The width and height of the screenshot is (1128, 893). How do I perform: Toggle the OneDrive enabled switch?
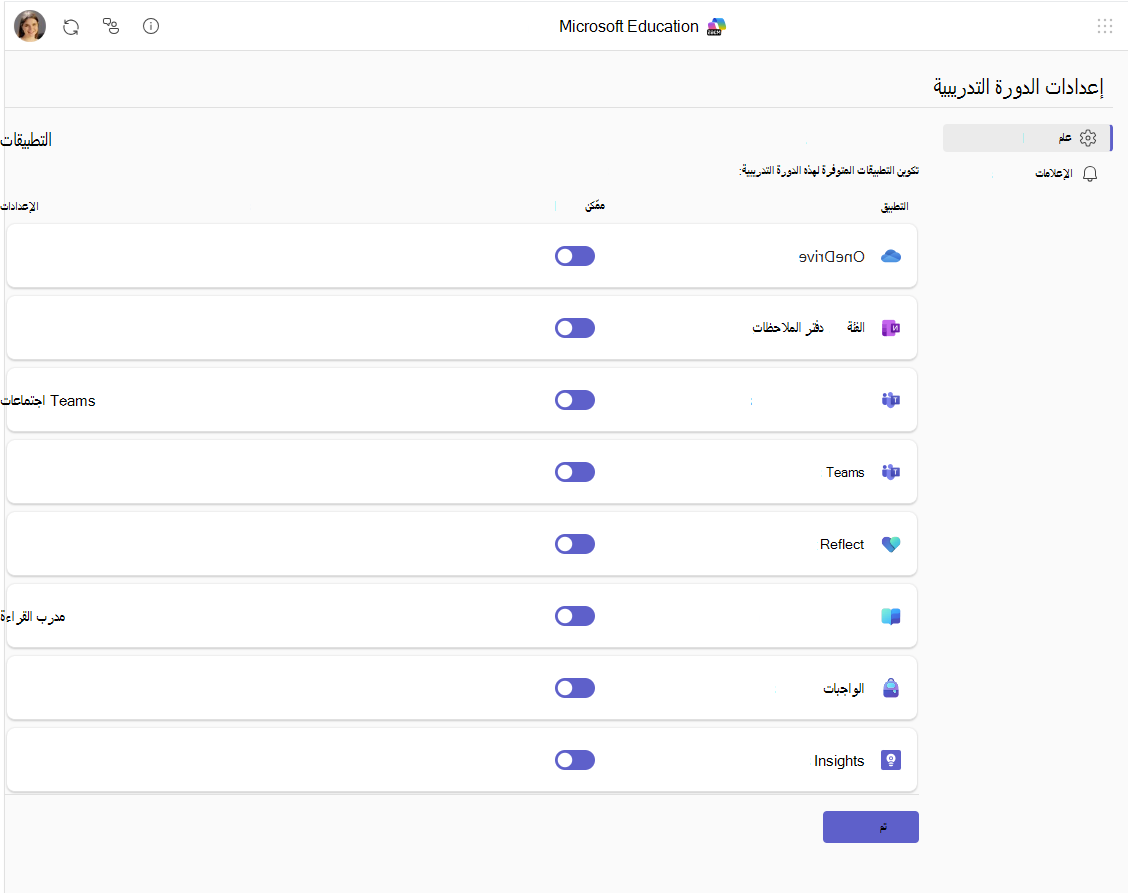[575, 256]
